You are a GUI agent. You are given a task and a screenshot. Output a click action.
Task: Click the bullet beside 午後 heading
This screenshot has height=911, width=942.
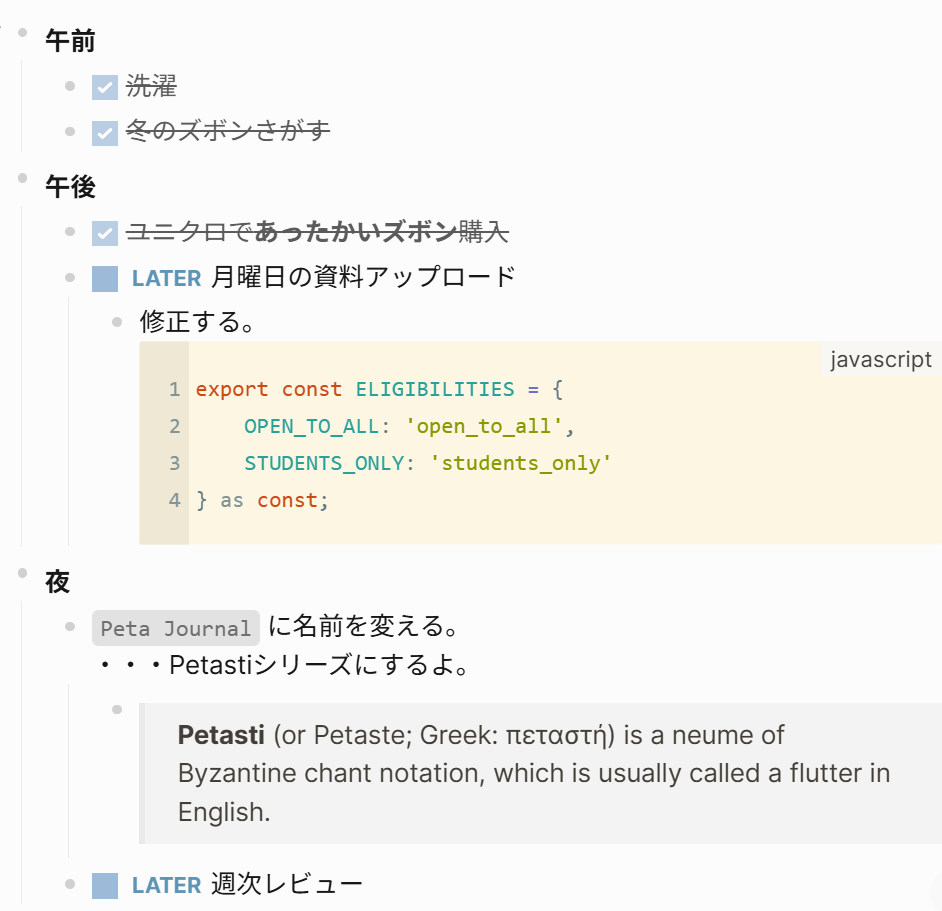click(23, 178)
